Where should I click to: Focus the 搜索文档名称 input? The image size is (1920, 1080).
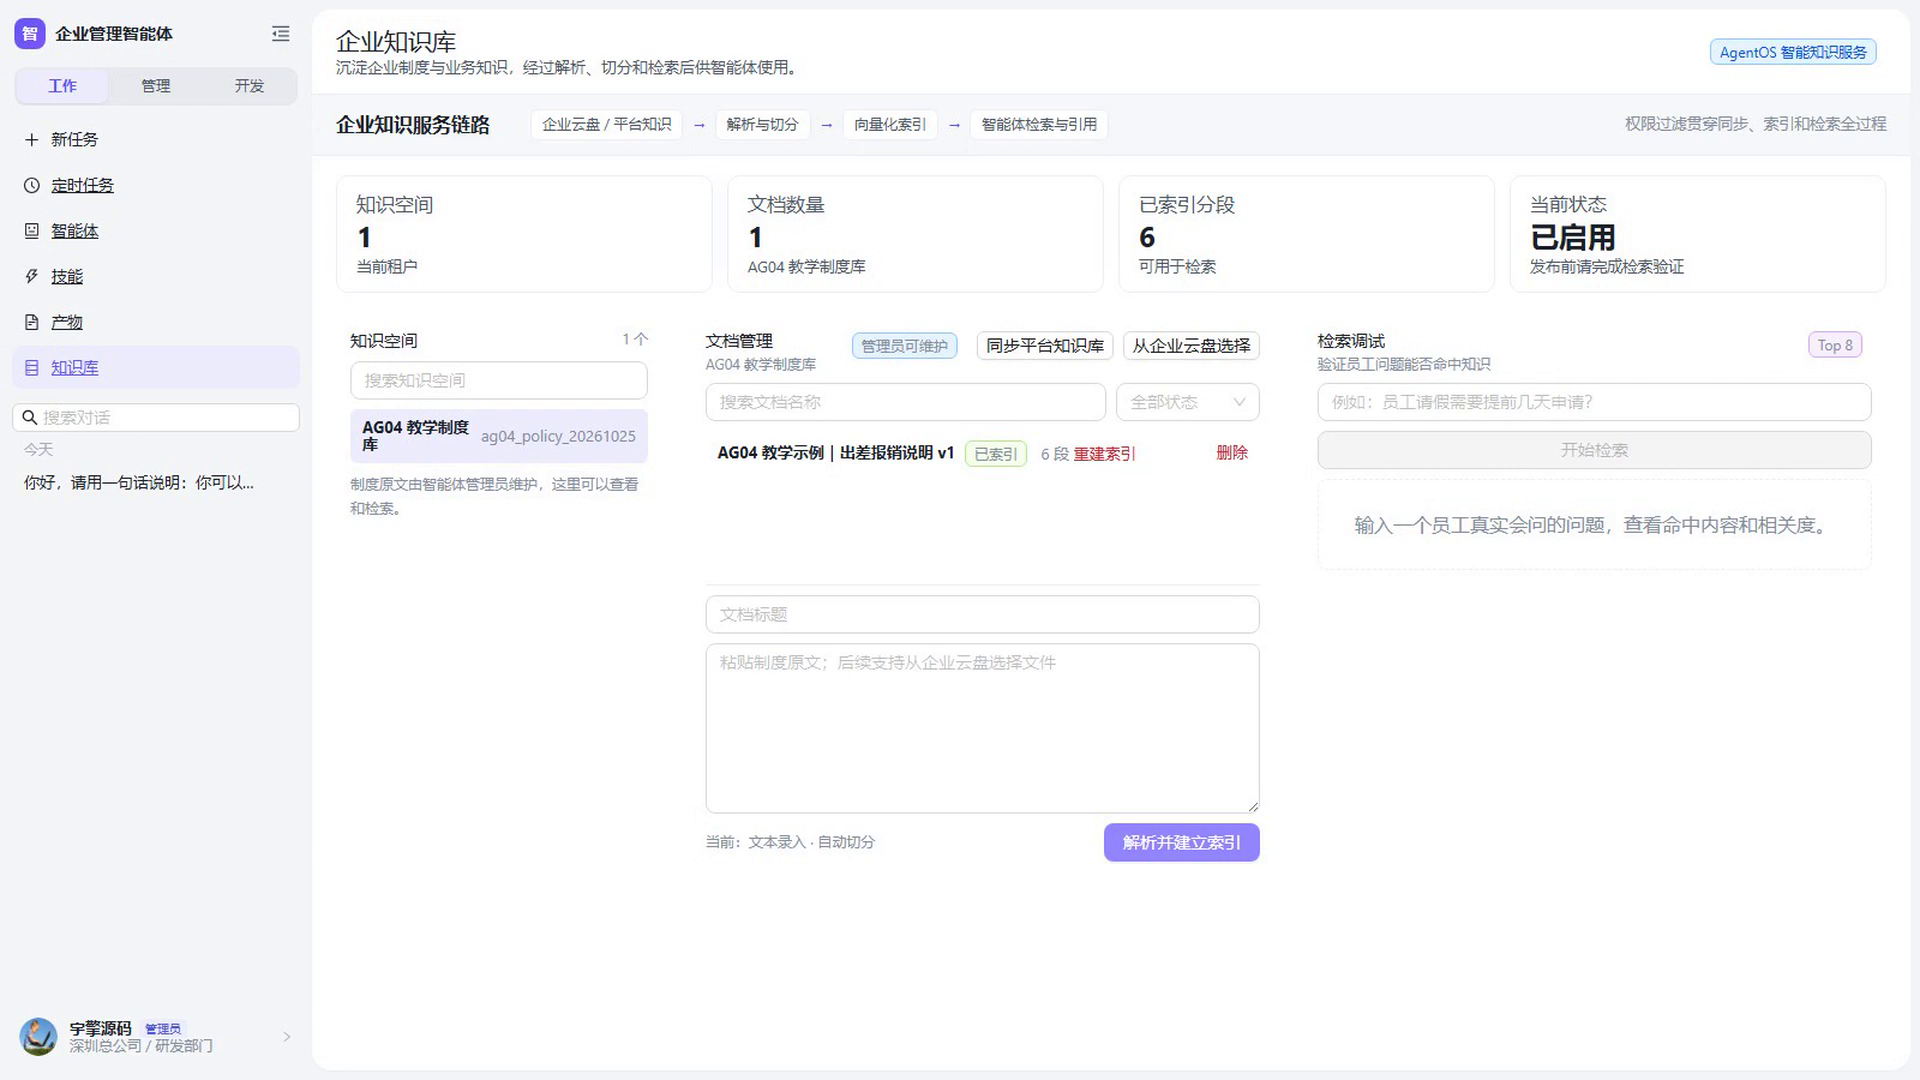tap(905, 402)
